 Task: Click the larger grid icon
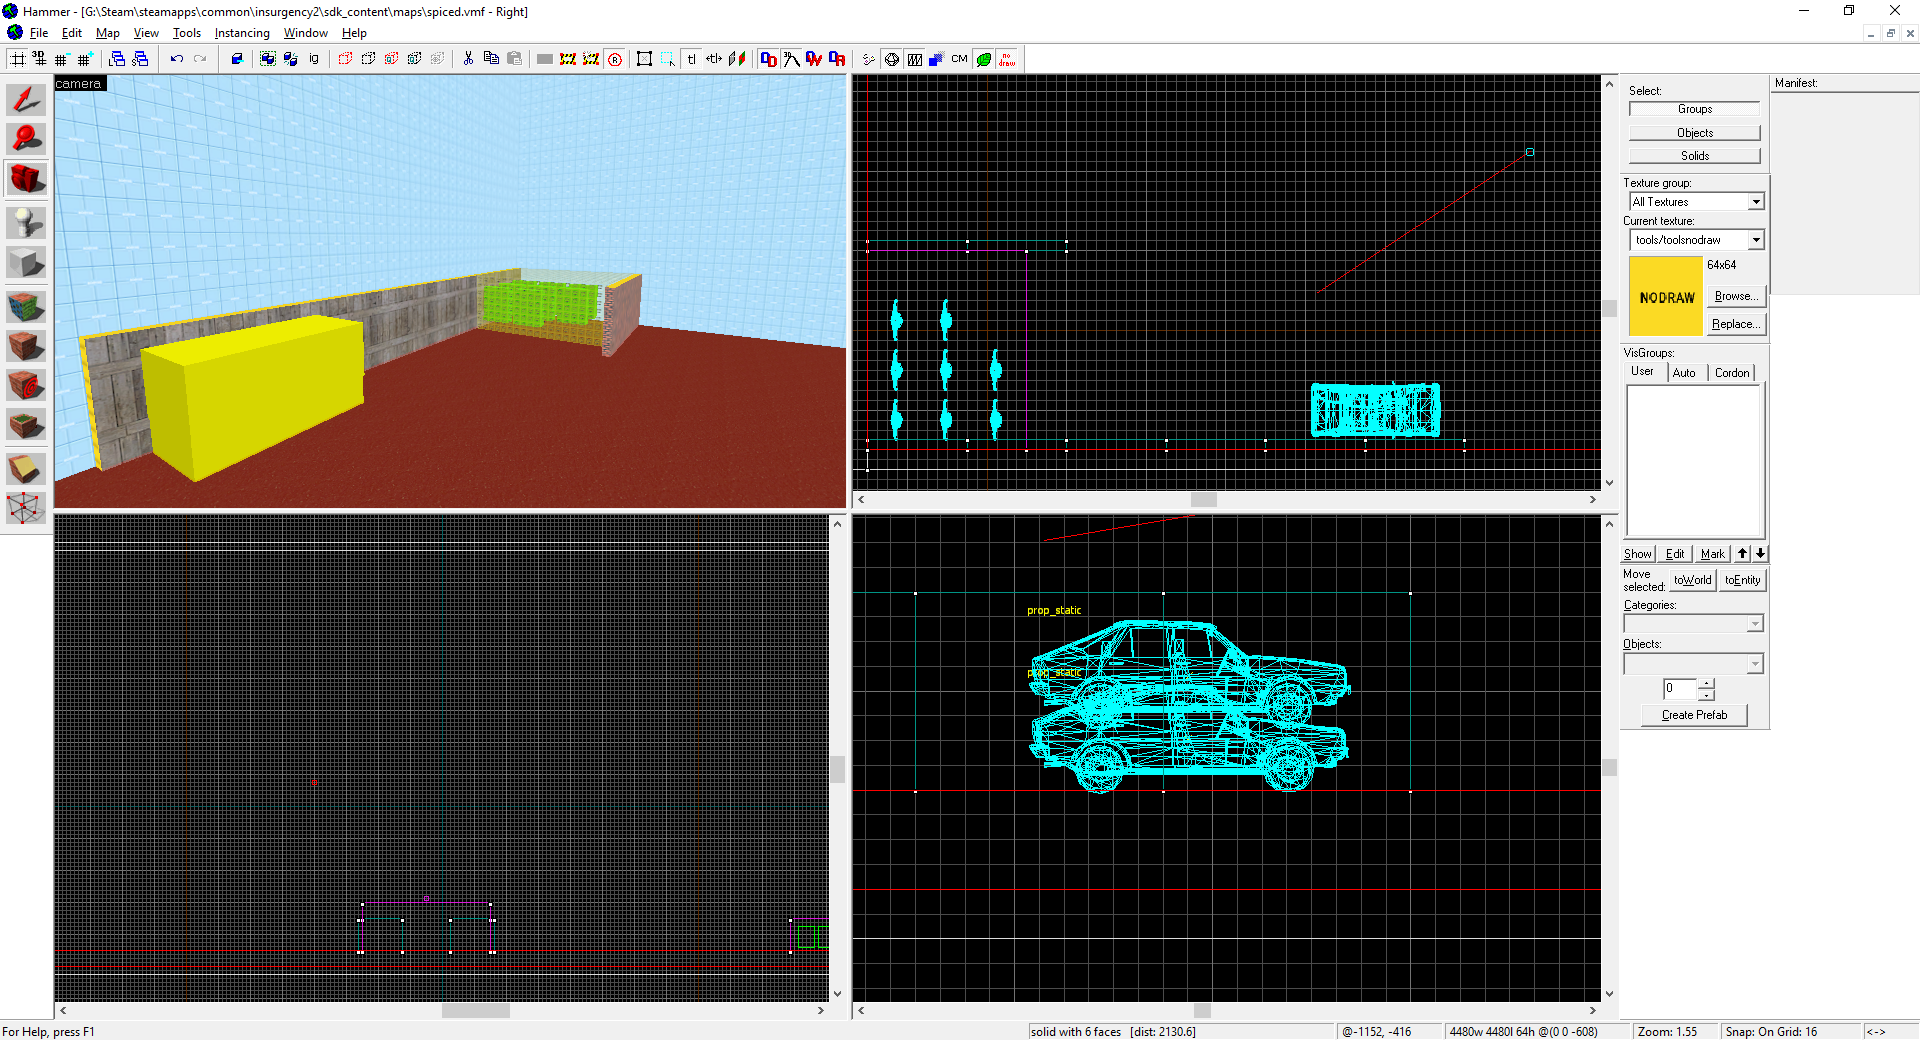point(85,59)
